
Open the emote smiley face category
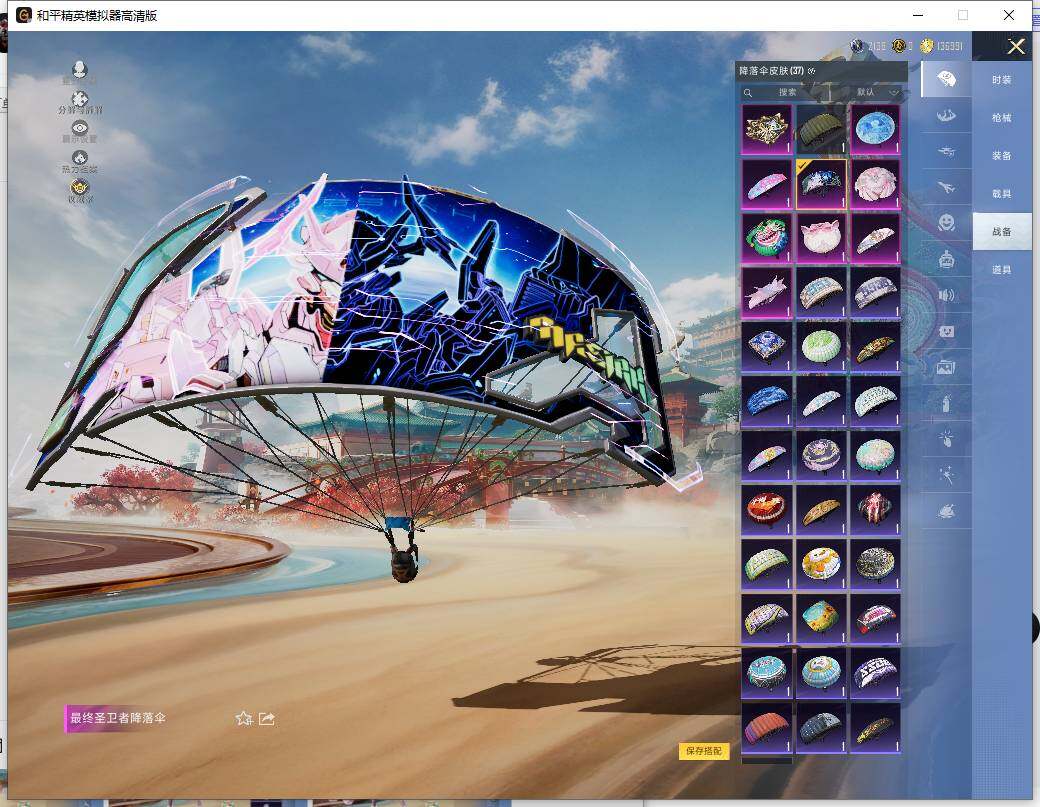pyautogui.click(x=945, y=222)
